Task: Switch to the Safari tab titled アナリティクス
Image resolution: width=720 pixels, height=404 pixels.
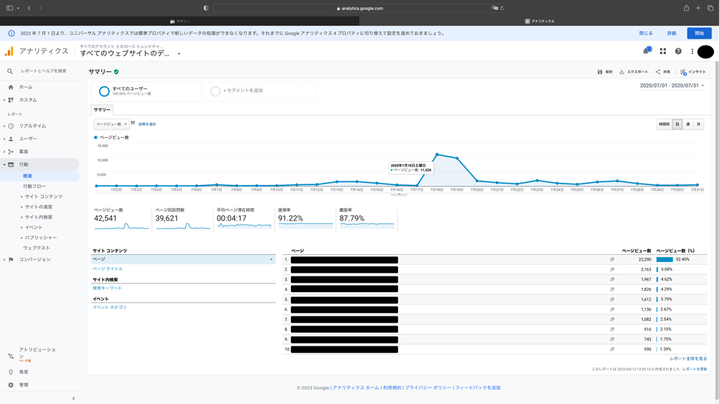Action: 540,21
